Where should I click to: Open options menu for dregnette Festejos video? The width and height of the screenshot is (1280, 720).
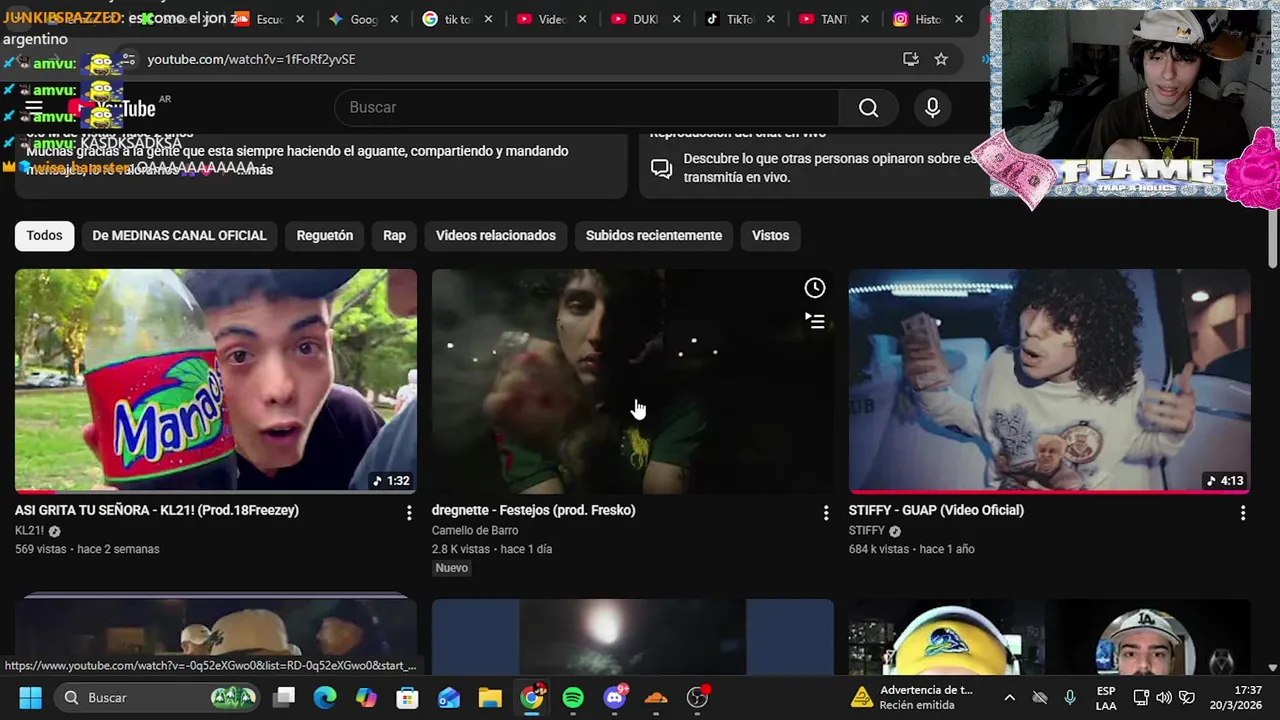pos(825,513)
